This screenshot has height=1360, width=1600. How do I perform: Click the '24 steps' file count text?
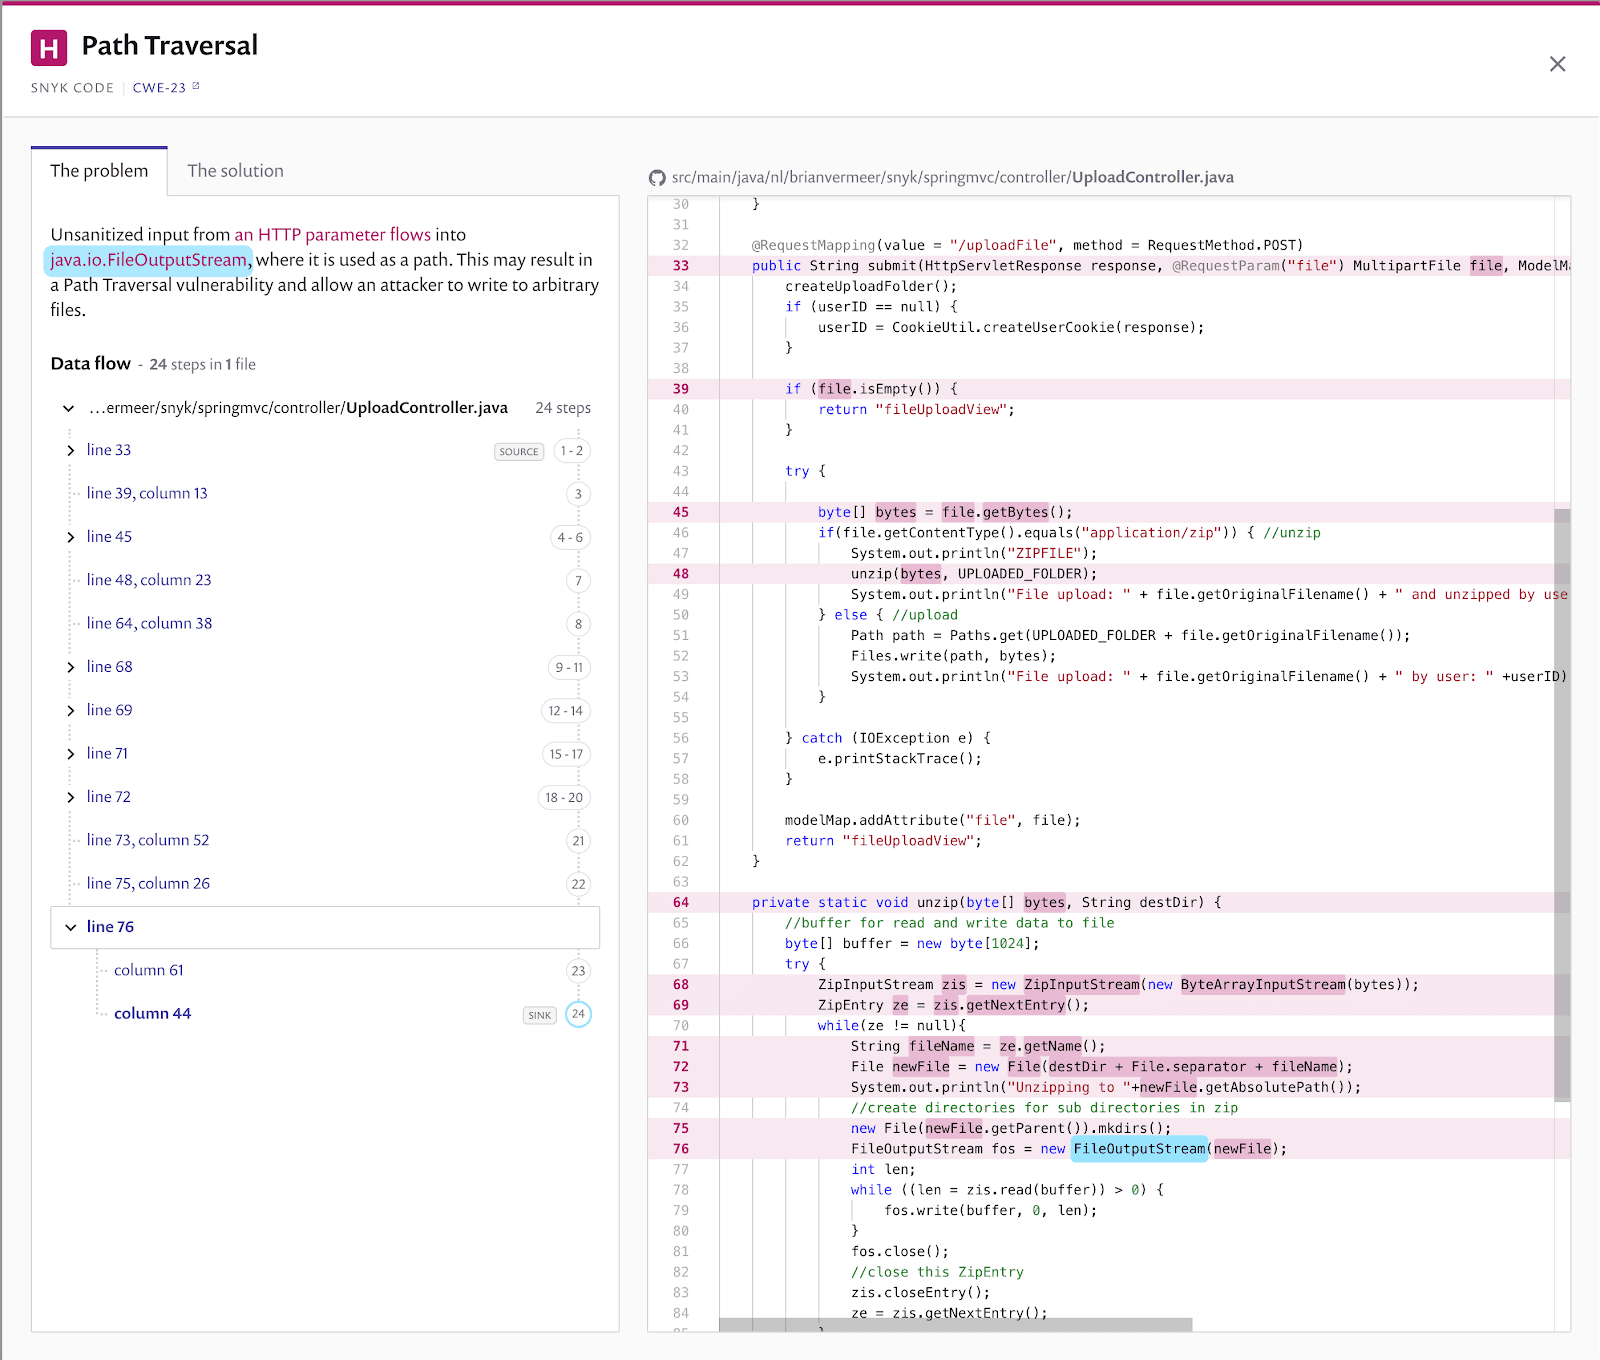pyautogui.click(x=563, y=408)
